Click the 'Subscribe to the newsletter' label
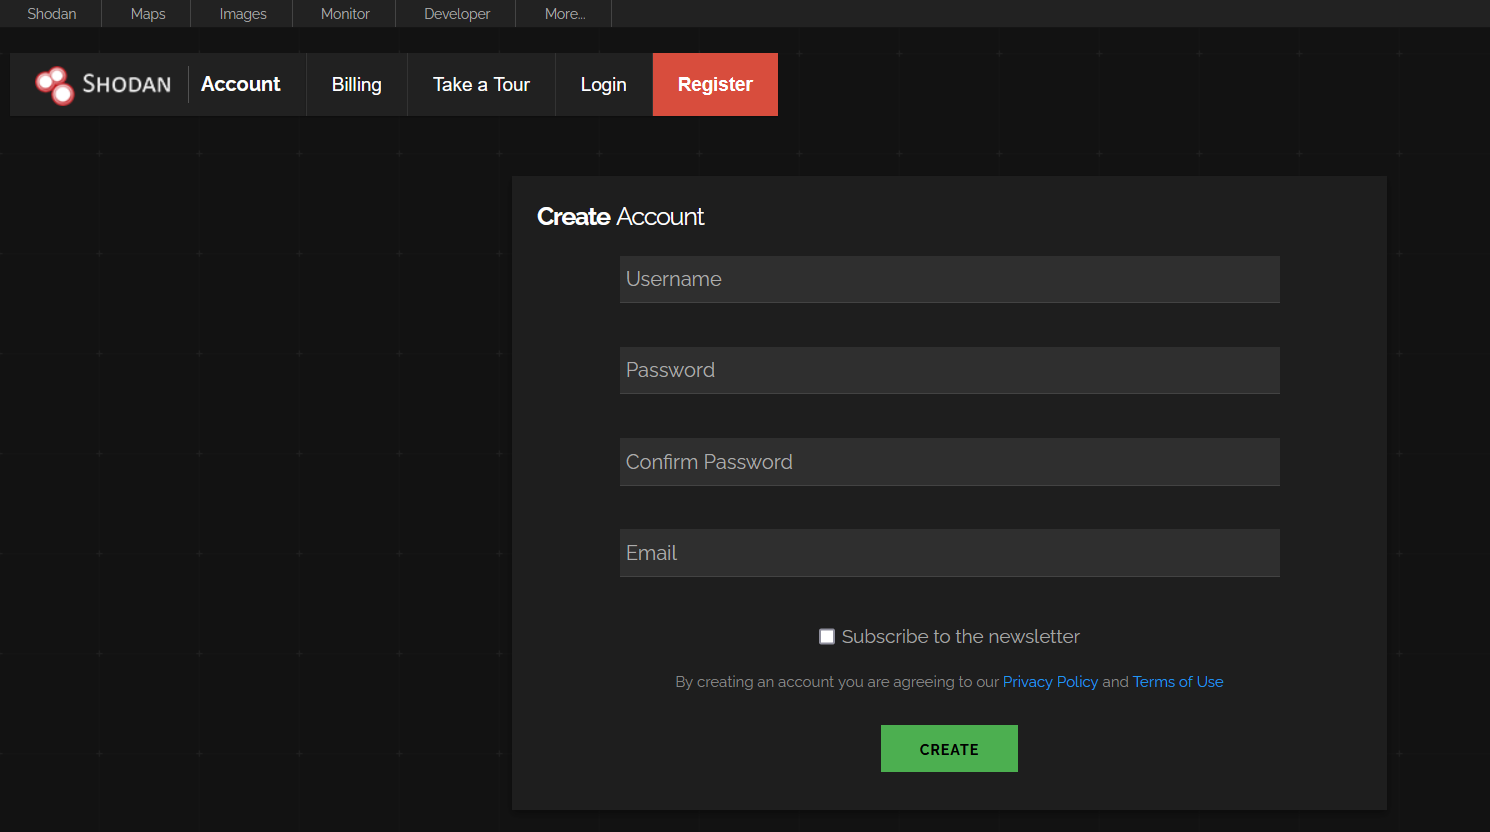This screenshot has height=832, width=1490. tap(961, 637)
